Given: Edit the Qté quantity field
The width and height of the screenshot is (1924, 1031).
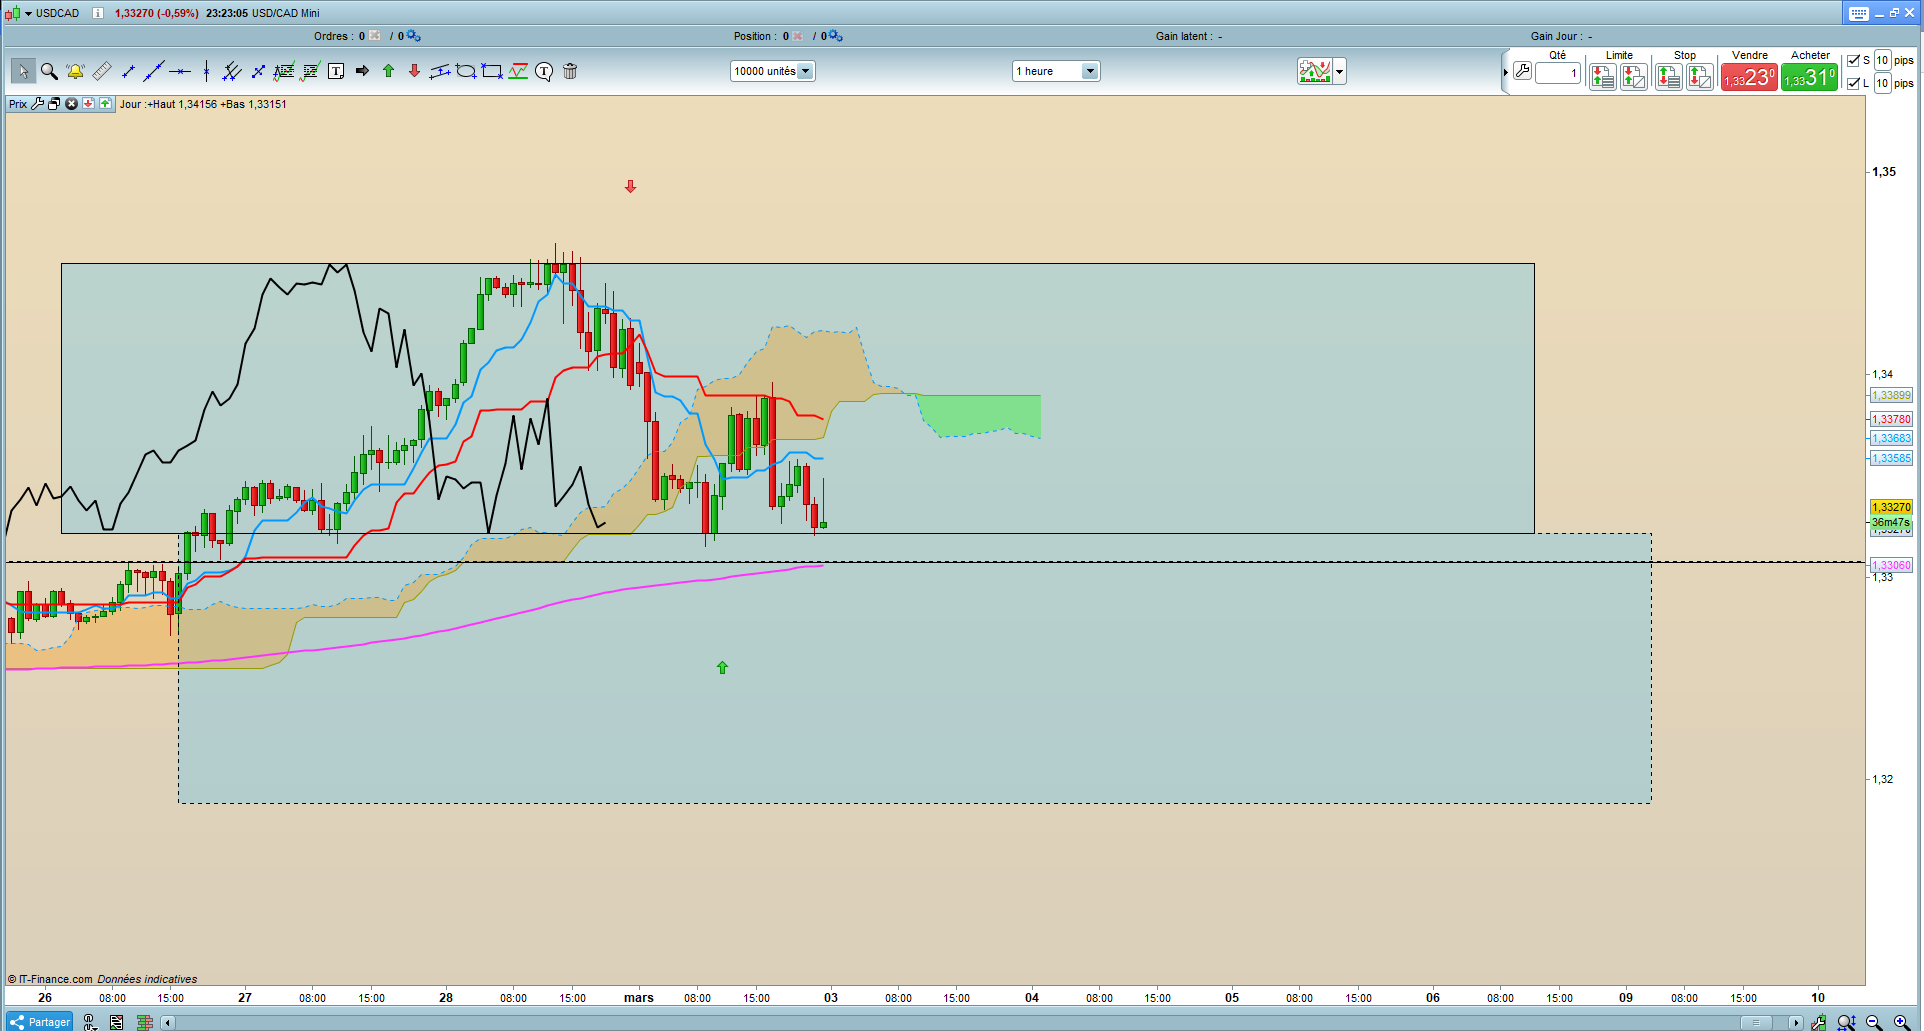Looking at the screenshot, I should [1558, 73].
